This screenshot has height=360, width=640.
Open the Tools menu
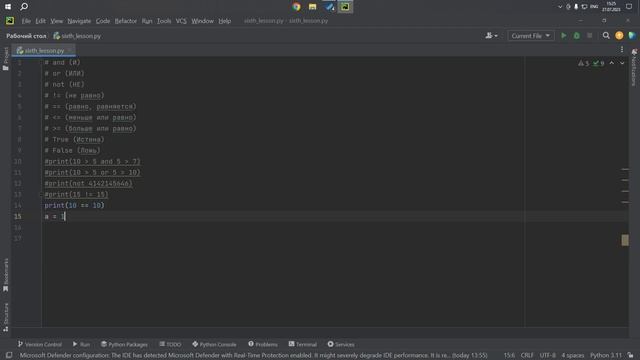[x=164, y=21]
